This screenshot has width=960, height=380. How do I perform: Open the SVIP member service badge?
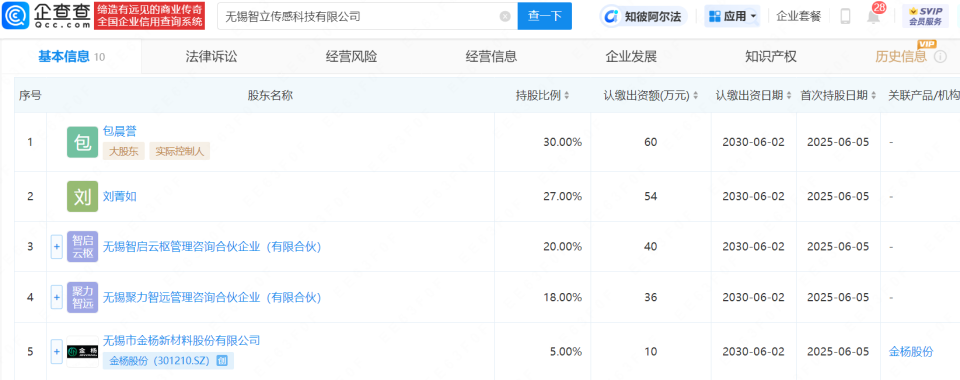click(x=925, y=17)
